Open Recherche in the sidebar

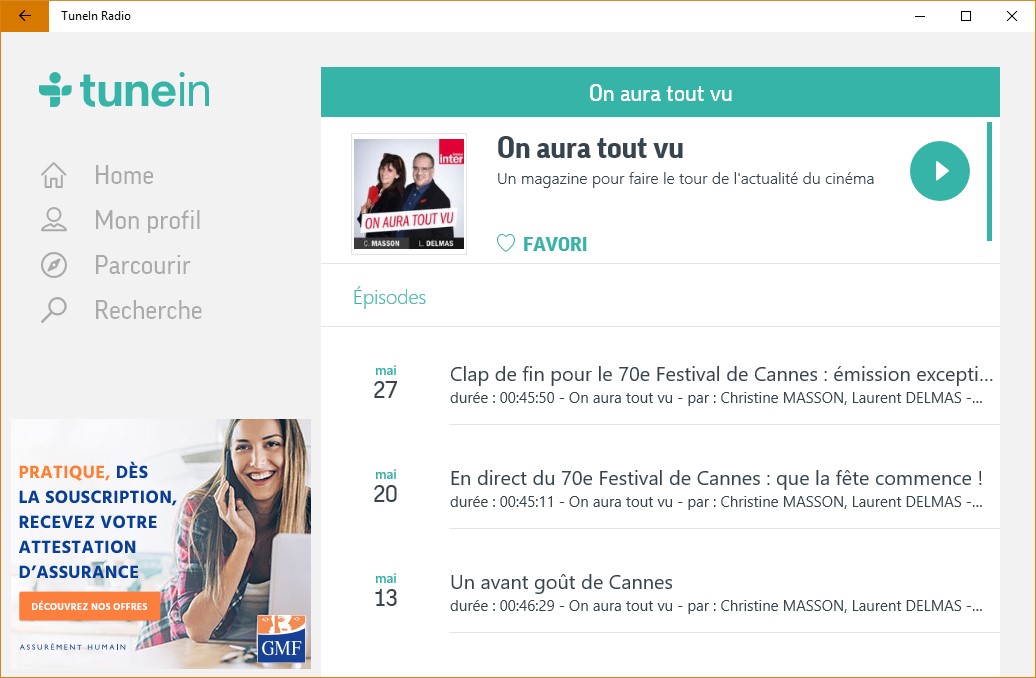tap(148, 310)
